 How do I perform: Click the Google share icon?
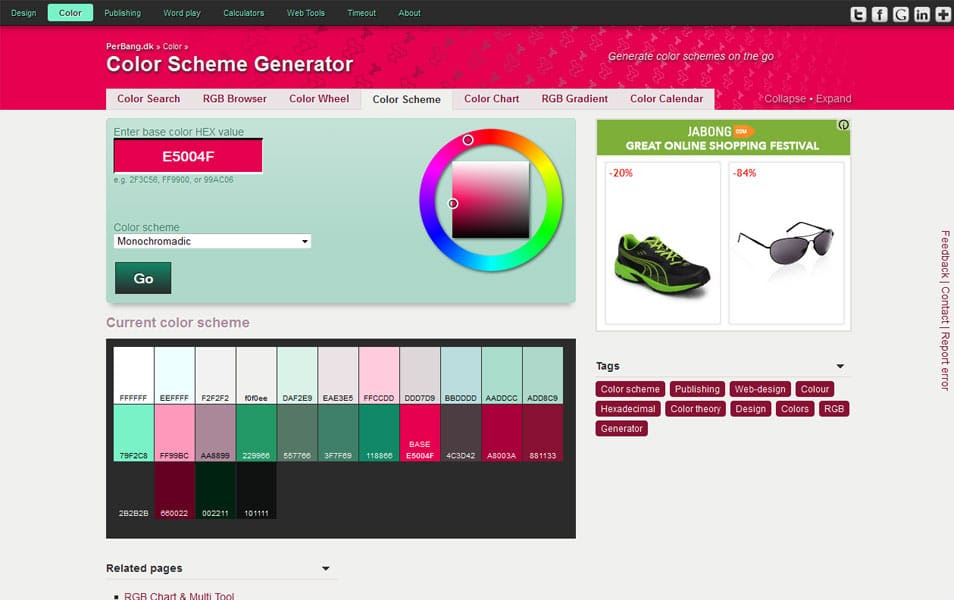coord(901,14)
